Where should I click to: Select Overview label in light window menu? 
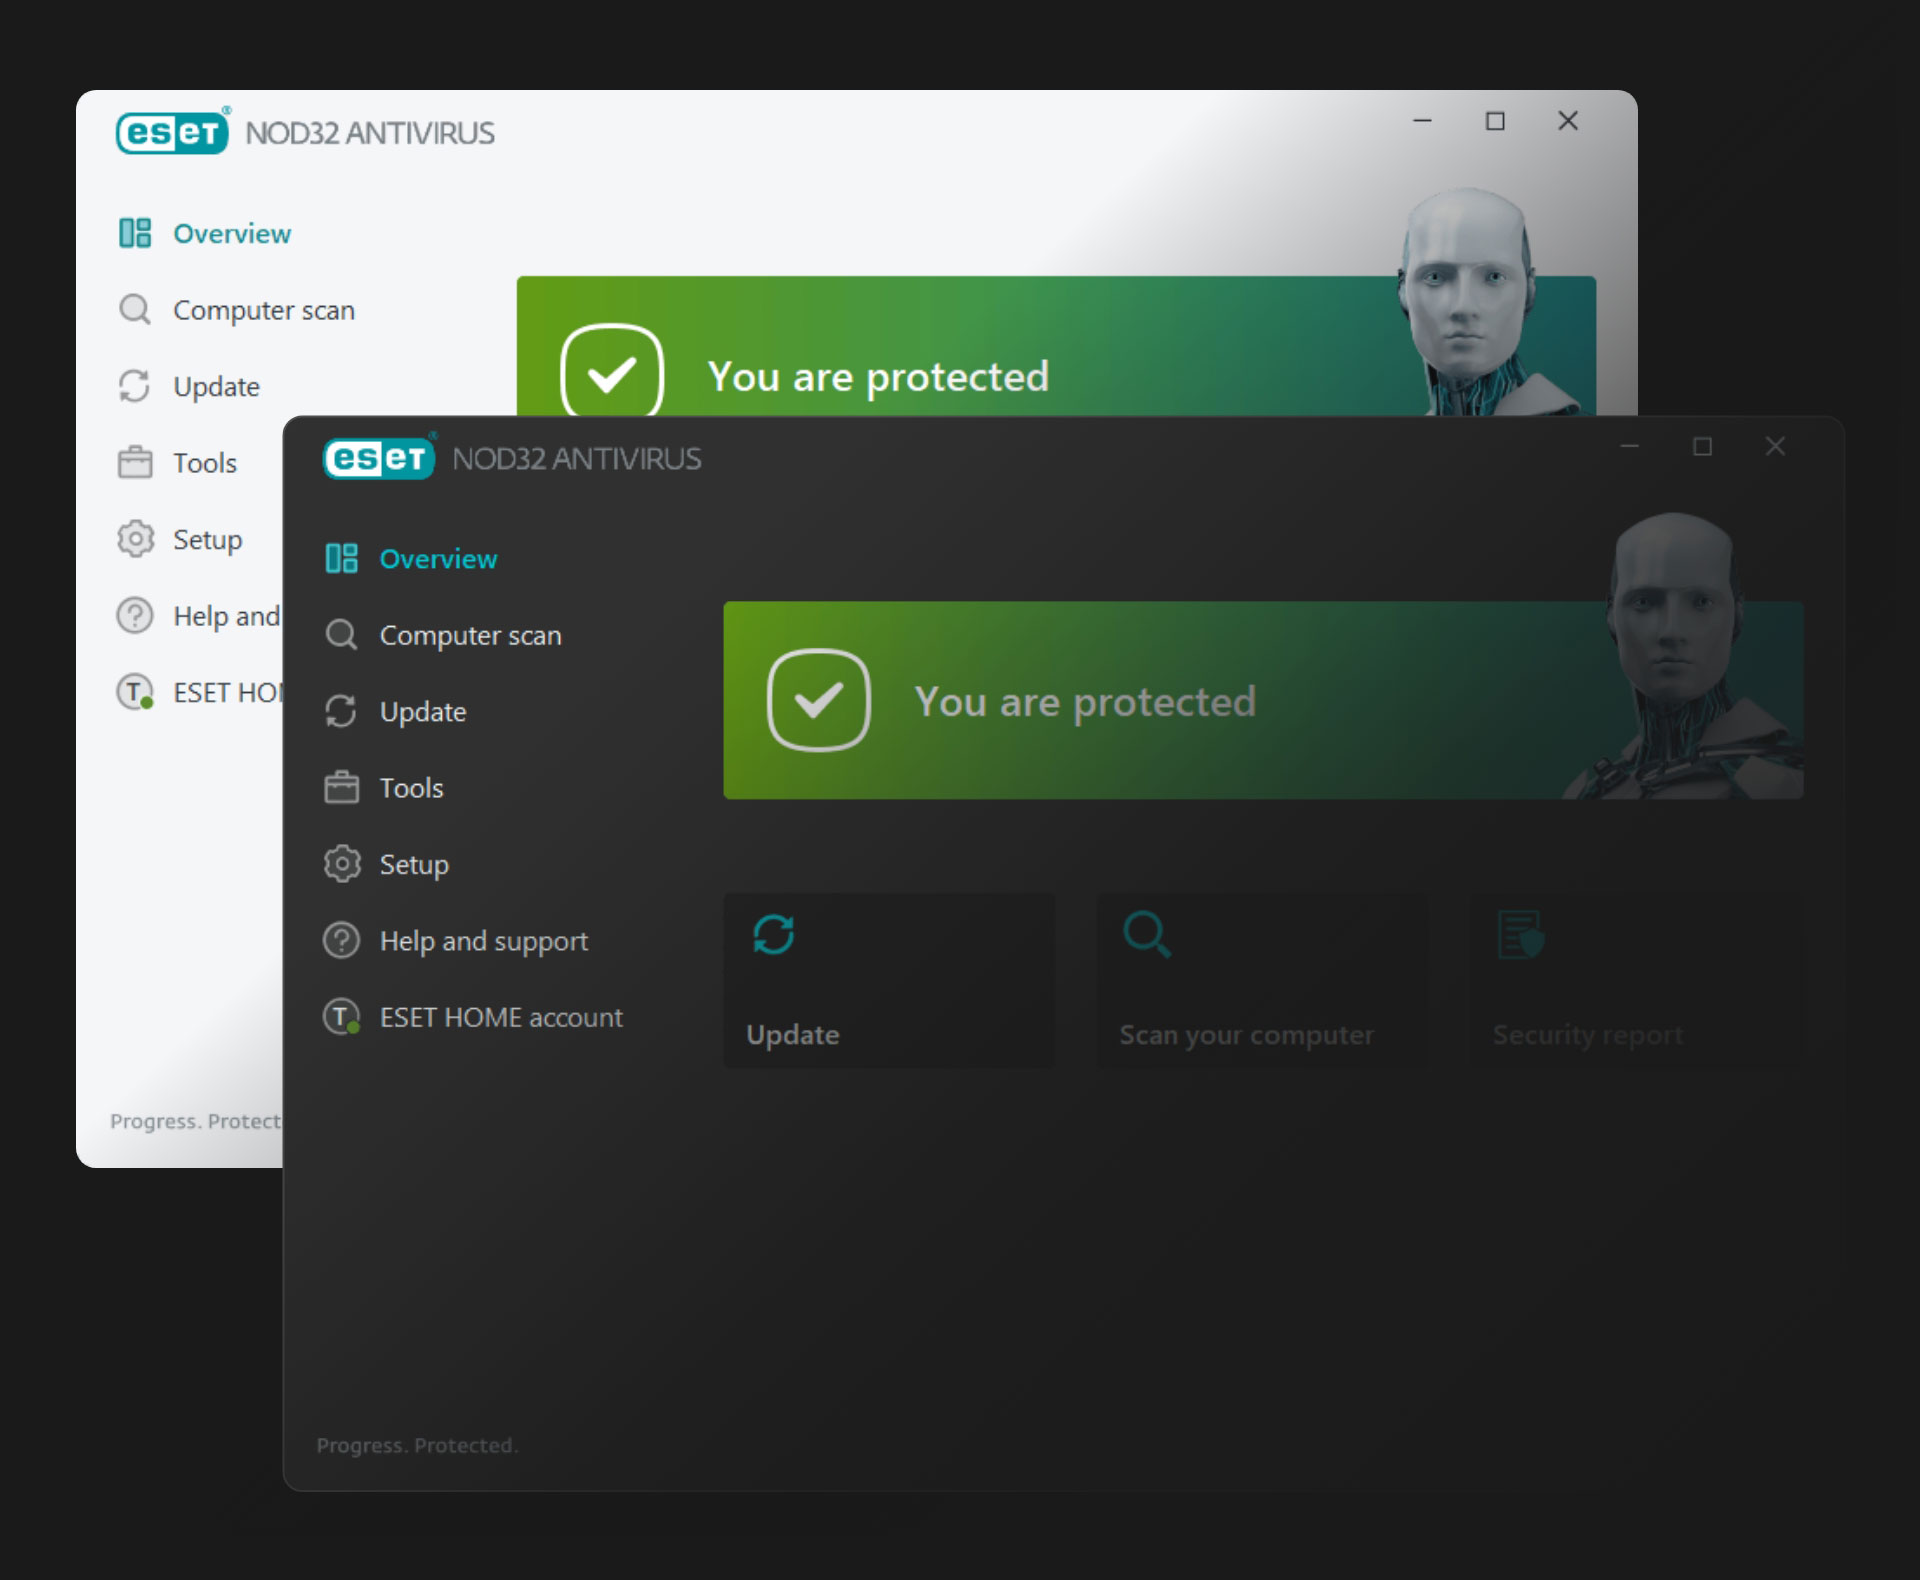point(232,234)
